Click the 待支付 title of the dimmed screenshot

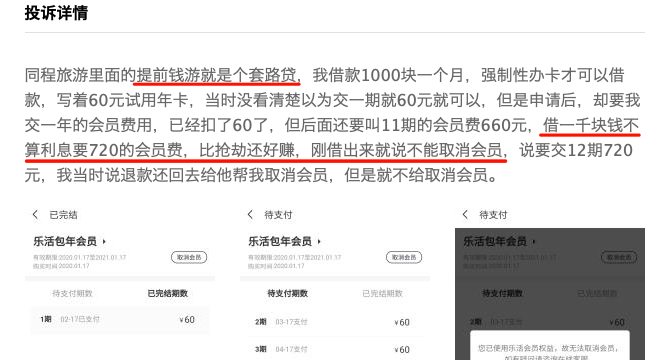493,215
